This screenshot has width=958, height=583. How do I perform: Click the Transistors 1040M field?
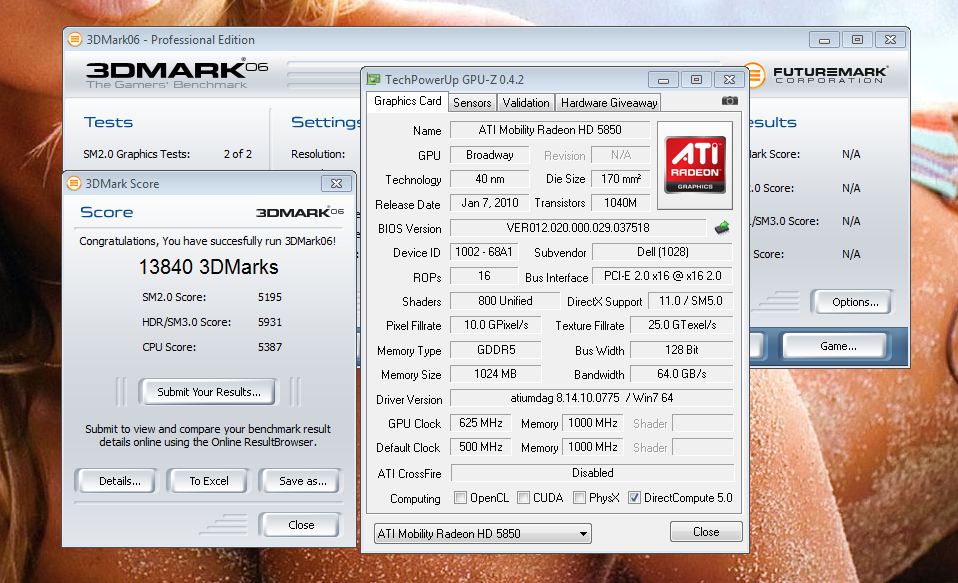point(620,202)
